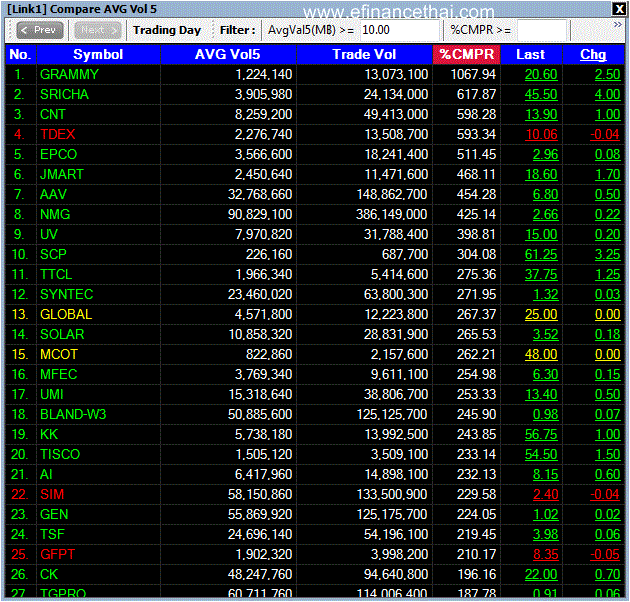The height and width of the screenshot is (602, 630).
Task: Sort by the AVG Vol5 column header
Action: click(228, 54)
